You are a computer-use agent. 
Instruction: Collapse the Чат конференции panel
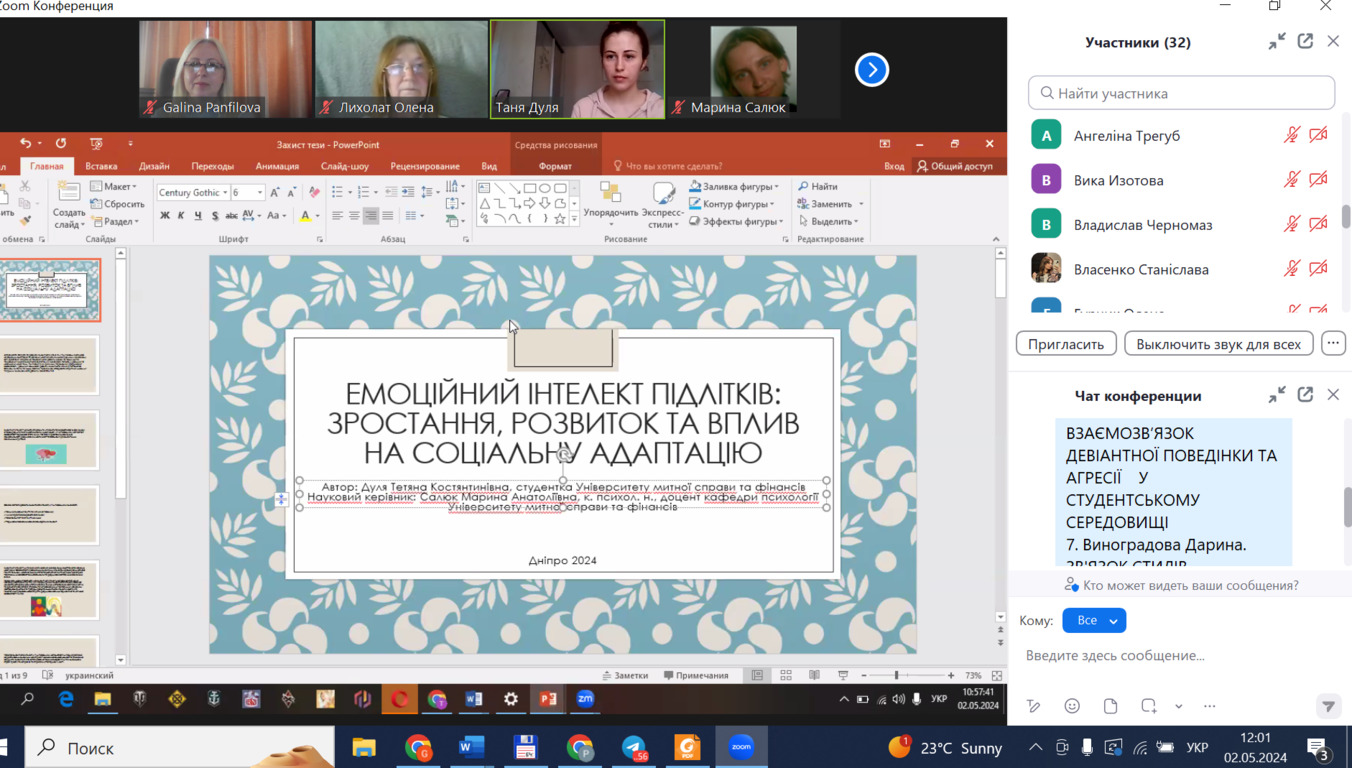pos(1277,395)
